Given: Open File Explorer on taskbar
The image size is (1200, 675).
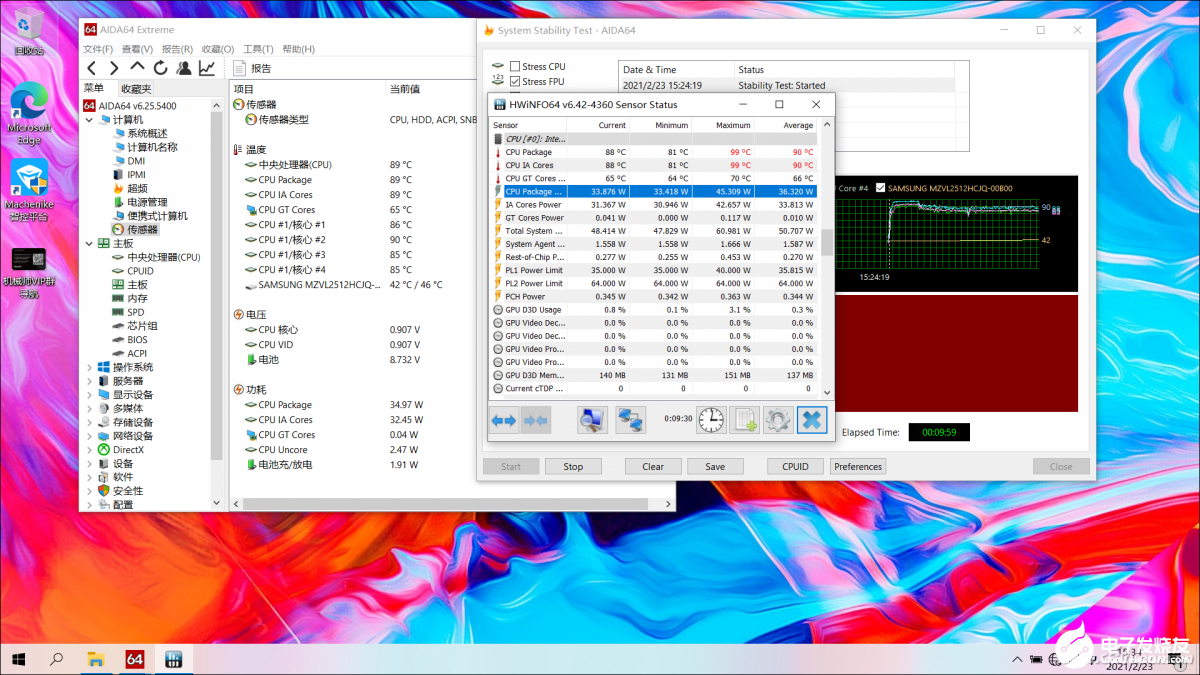Looking at the screenshot, I should coord(95,659).
